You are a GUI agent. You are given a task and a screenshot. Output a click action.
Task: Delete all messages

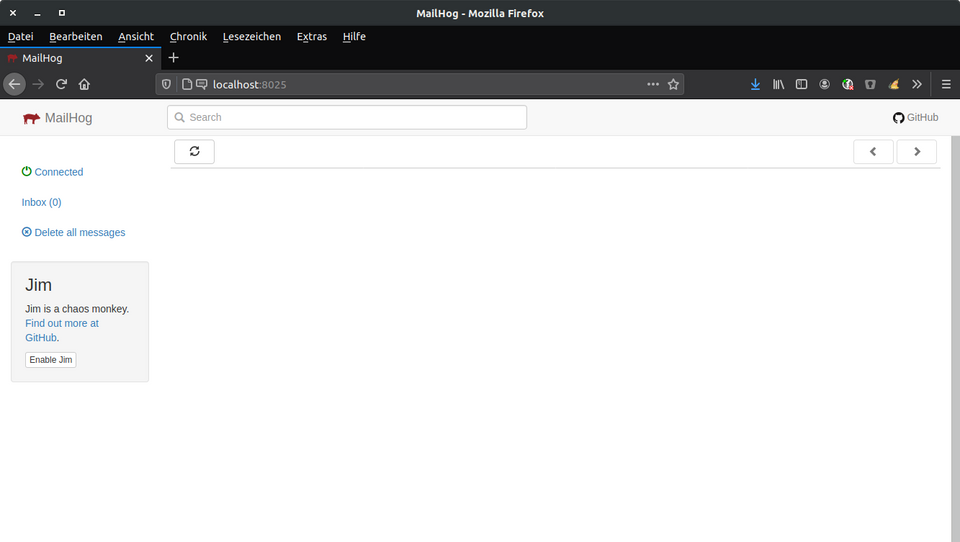(73, 232)
